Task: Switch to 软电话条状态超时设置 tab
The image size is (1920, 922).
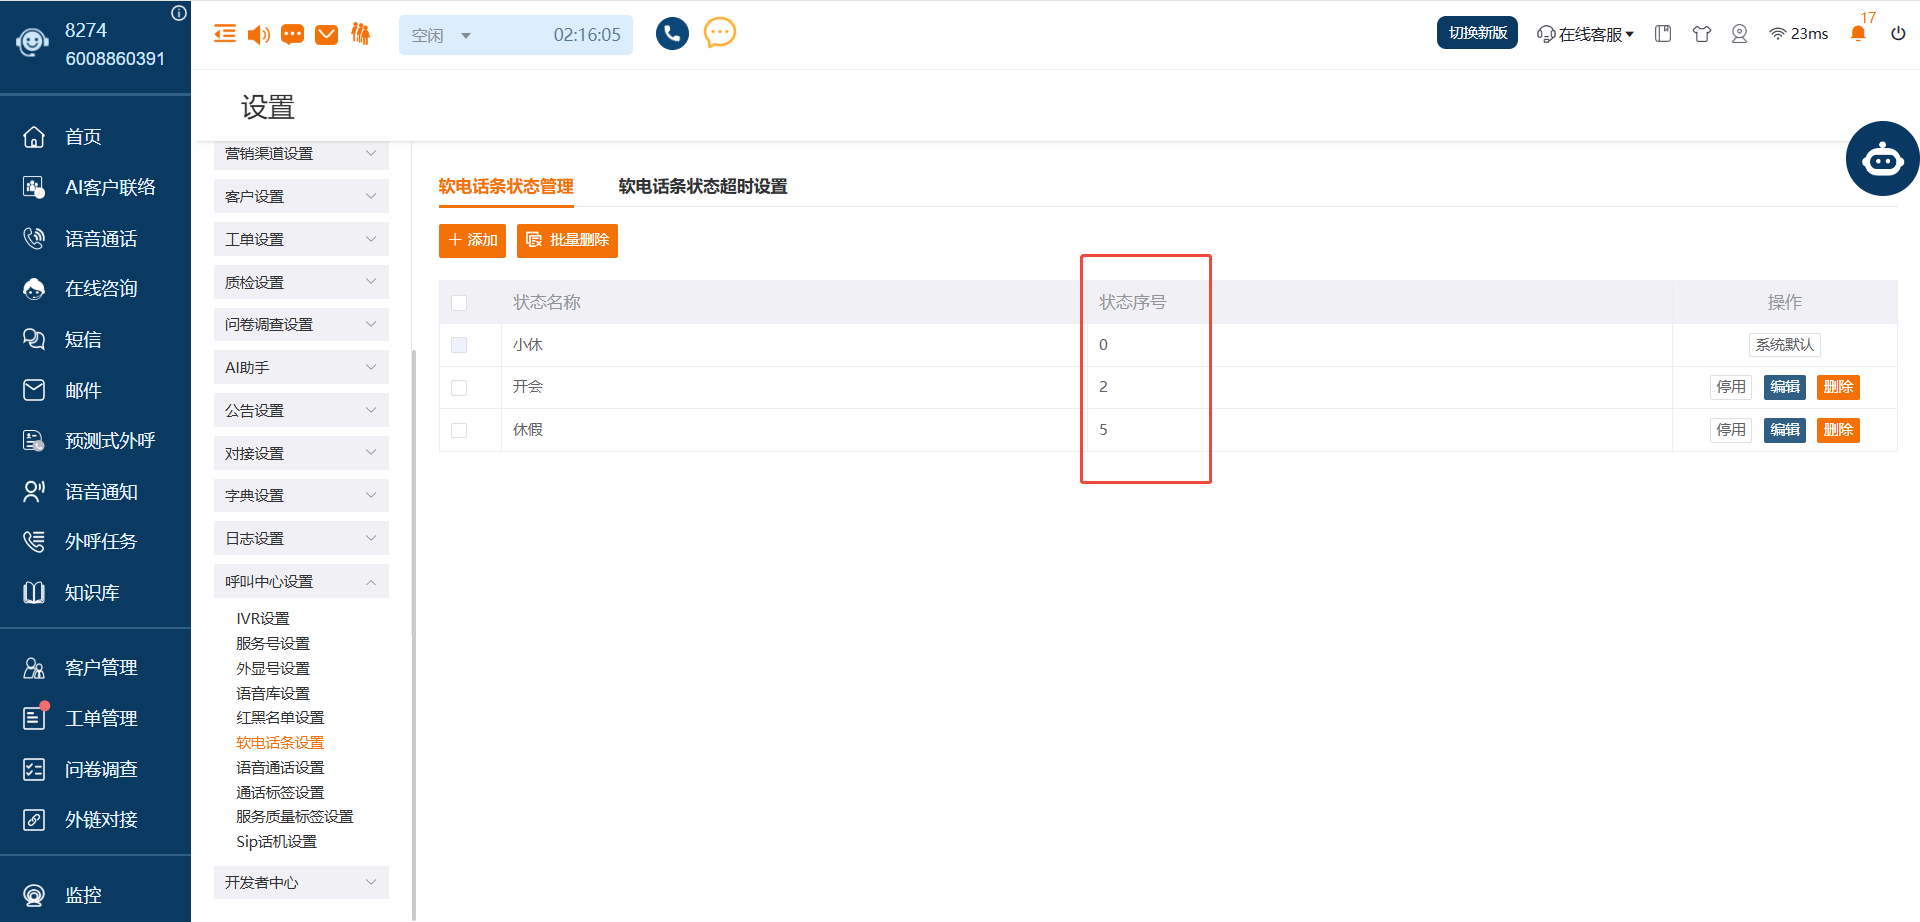Action: point(703,186)
